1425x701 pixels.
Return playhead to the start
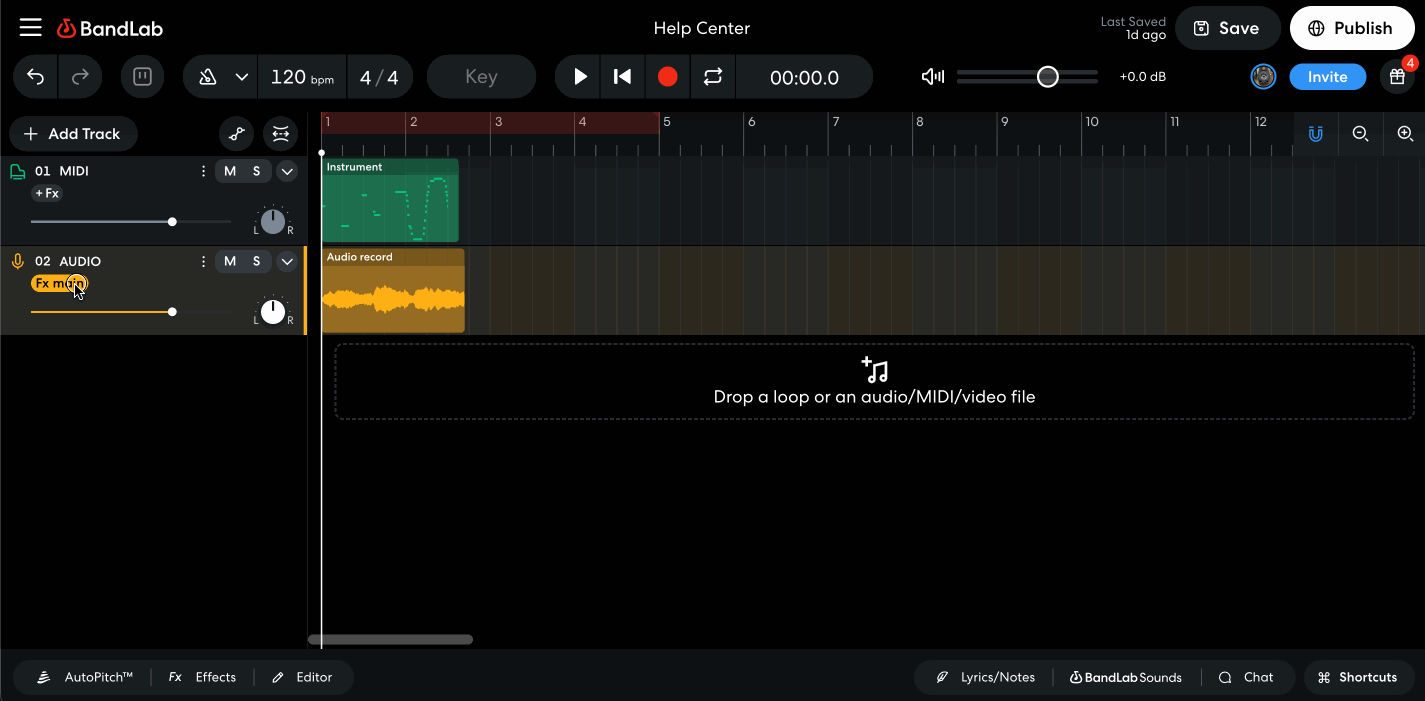point(622,77)
